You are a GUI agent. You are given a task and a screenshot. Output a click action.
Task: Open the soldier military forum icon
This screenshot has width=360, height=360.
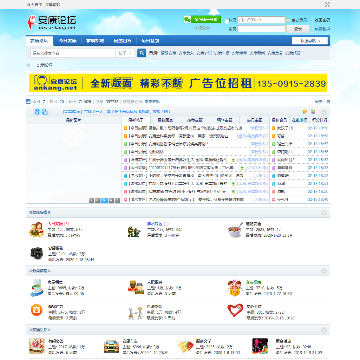coord(134,231)
